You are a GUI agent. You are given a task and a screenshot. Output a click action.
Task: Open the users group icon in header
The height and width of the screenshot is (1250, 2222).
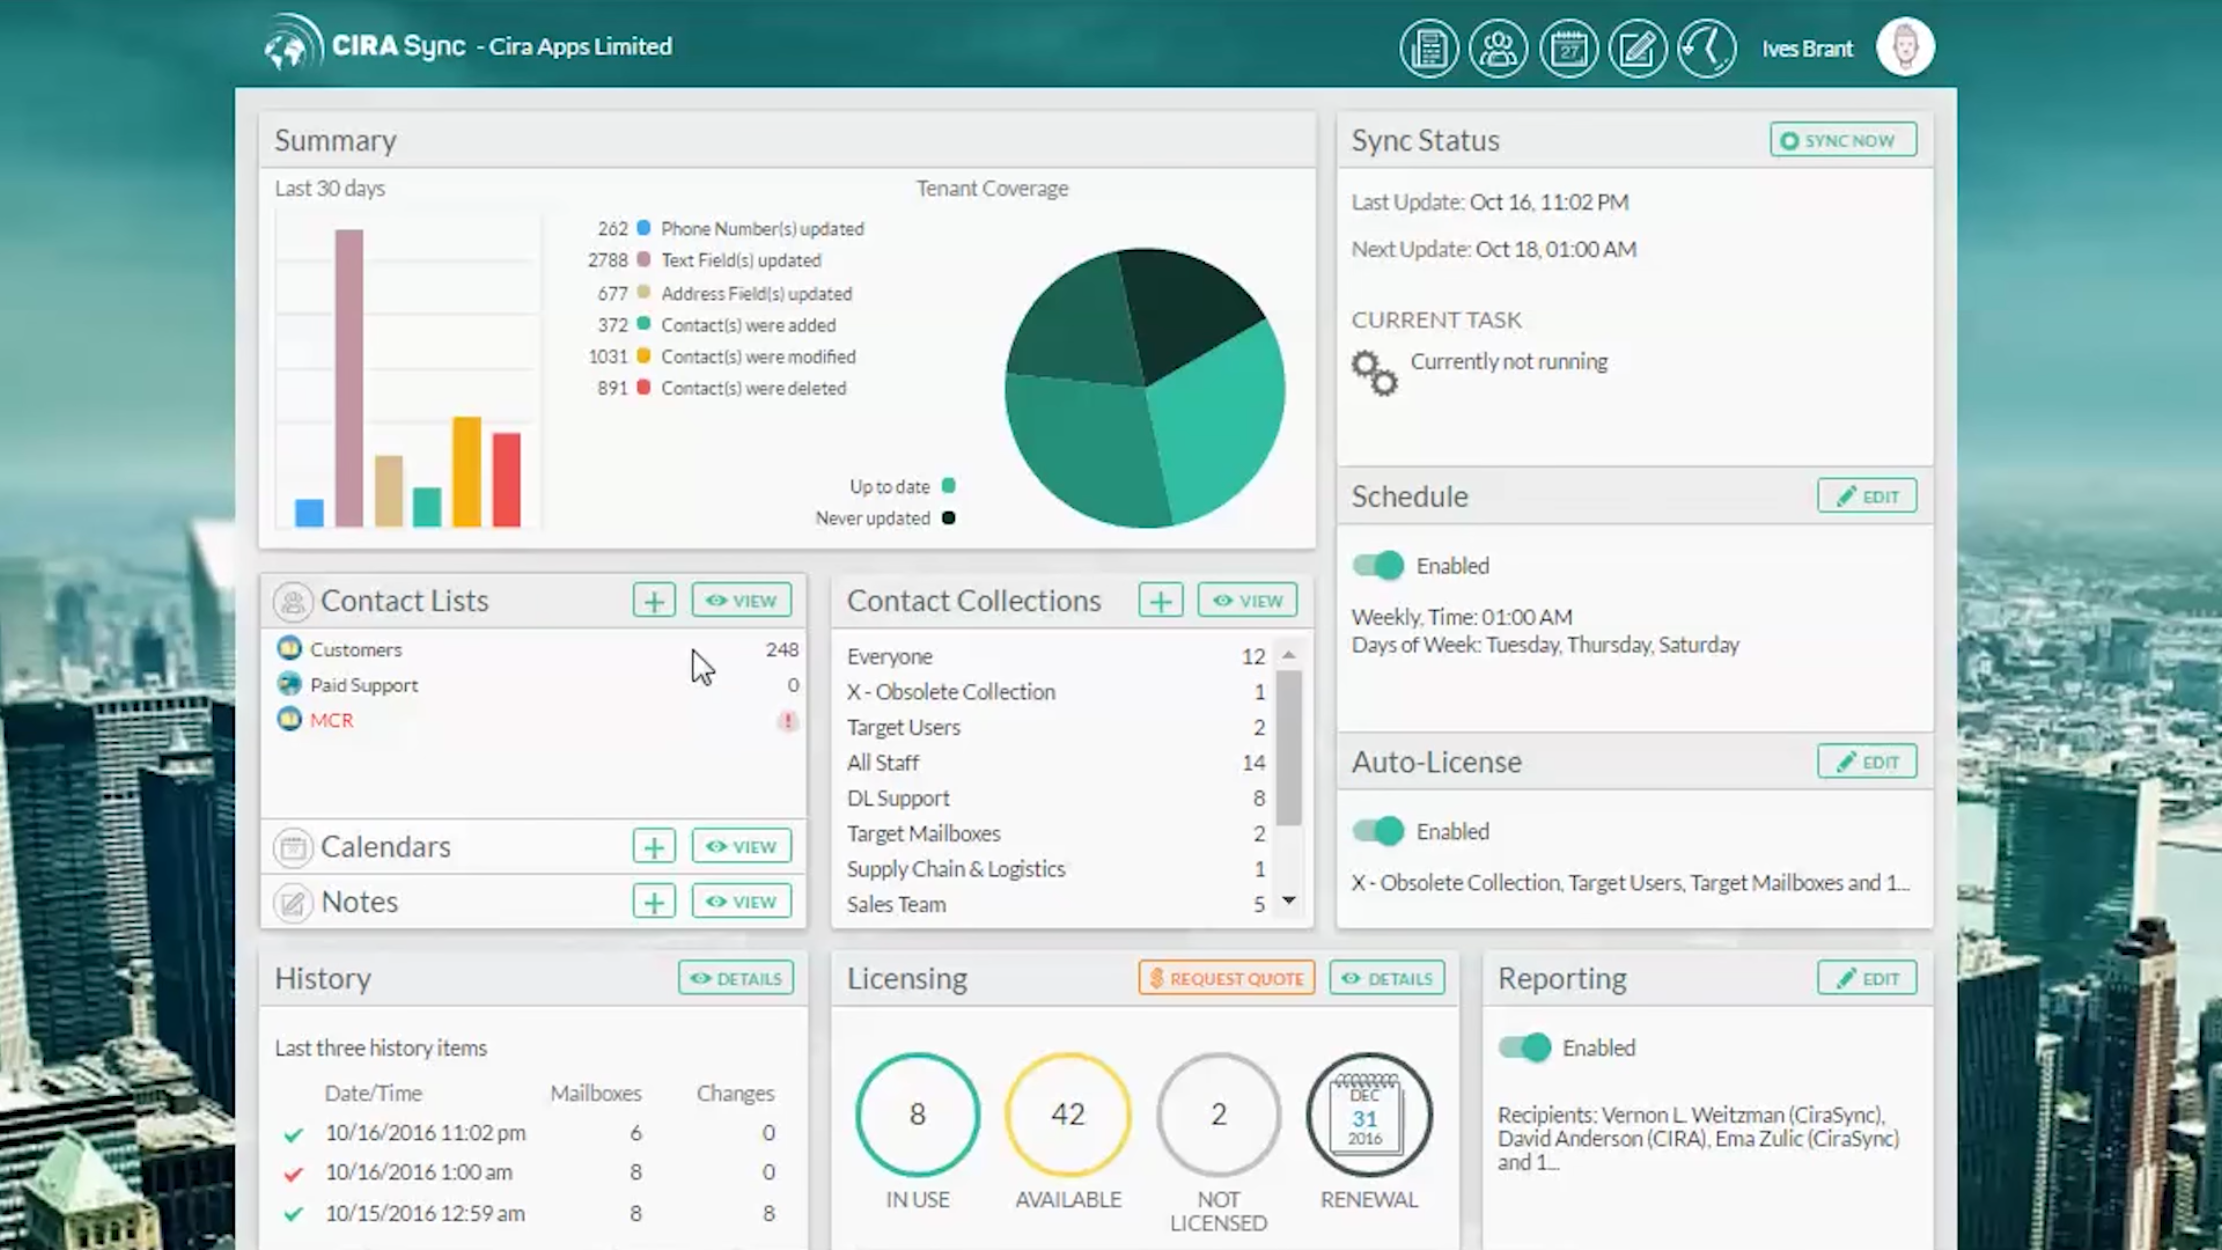(1498, 48)
